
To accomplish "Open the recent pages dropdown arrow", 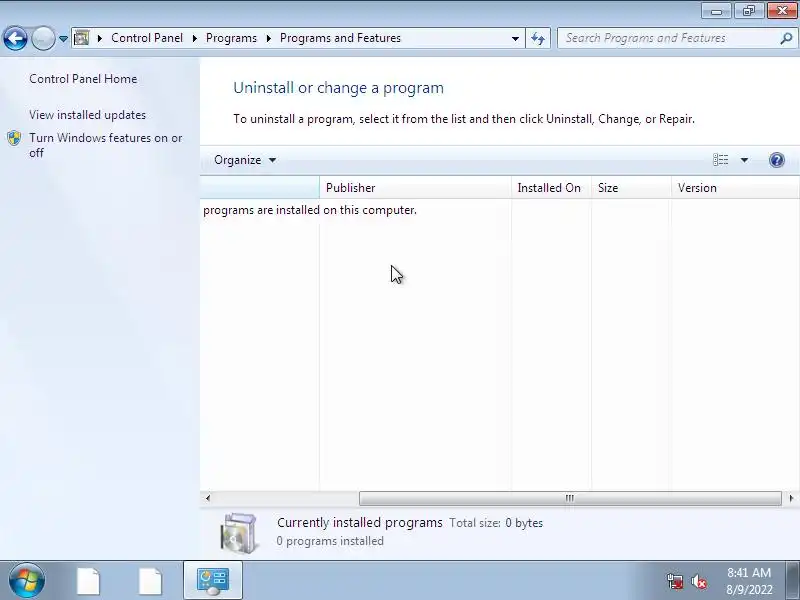I will [x=63, y=38].
